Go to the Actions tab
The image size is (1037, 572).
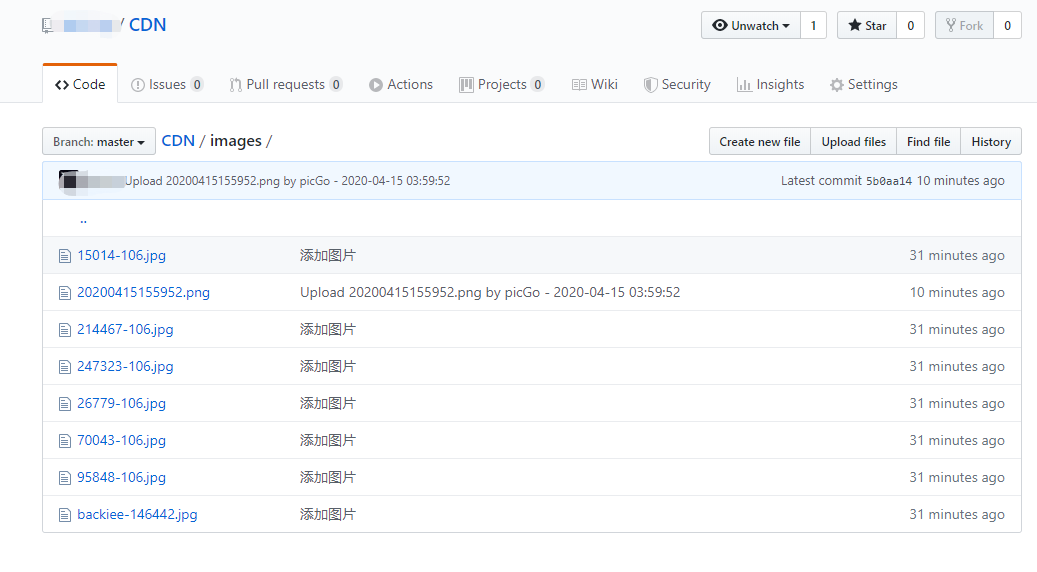[401, 85]
